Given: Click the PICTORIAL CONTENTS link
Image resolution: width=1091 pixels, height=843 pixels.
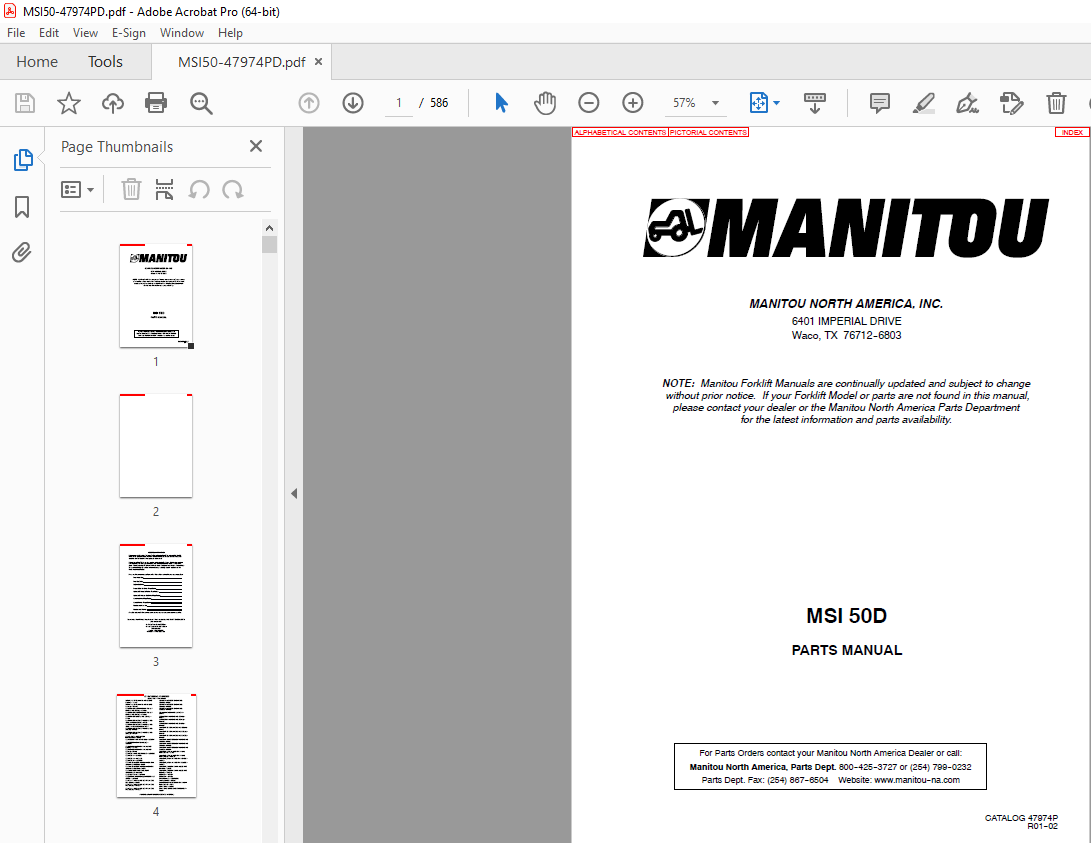Looking at the screenshot, I should pyautogui.click(x=708, y=132).
